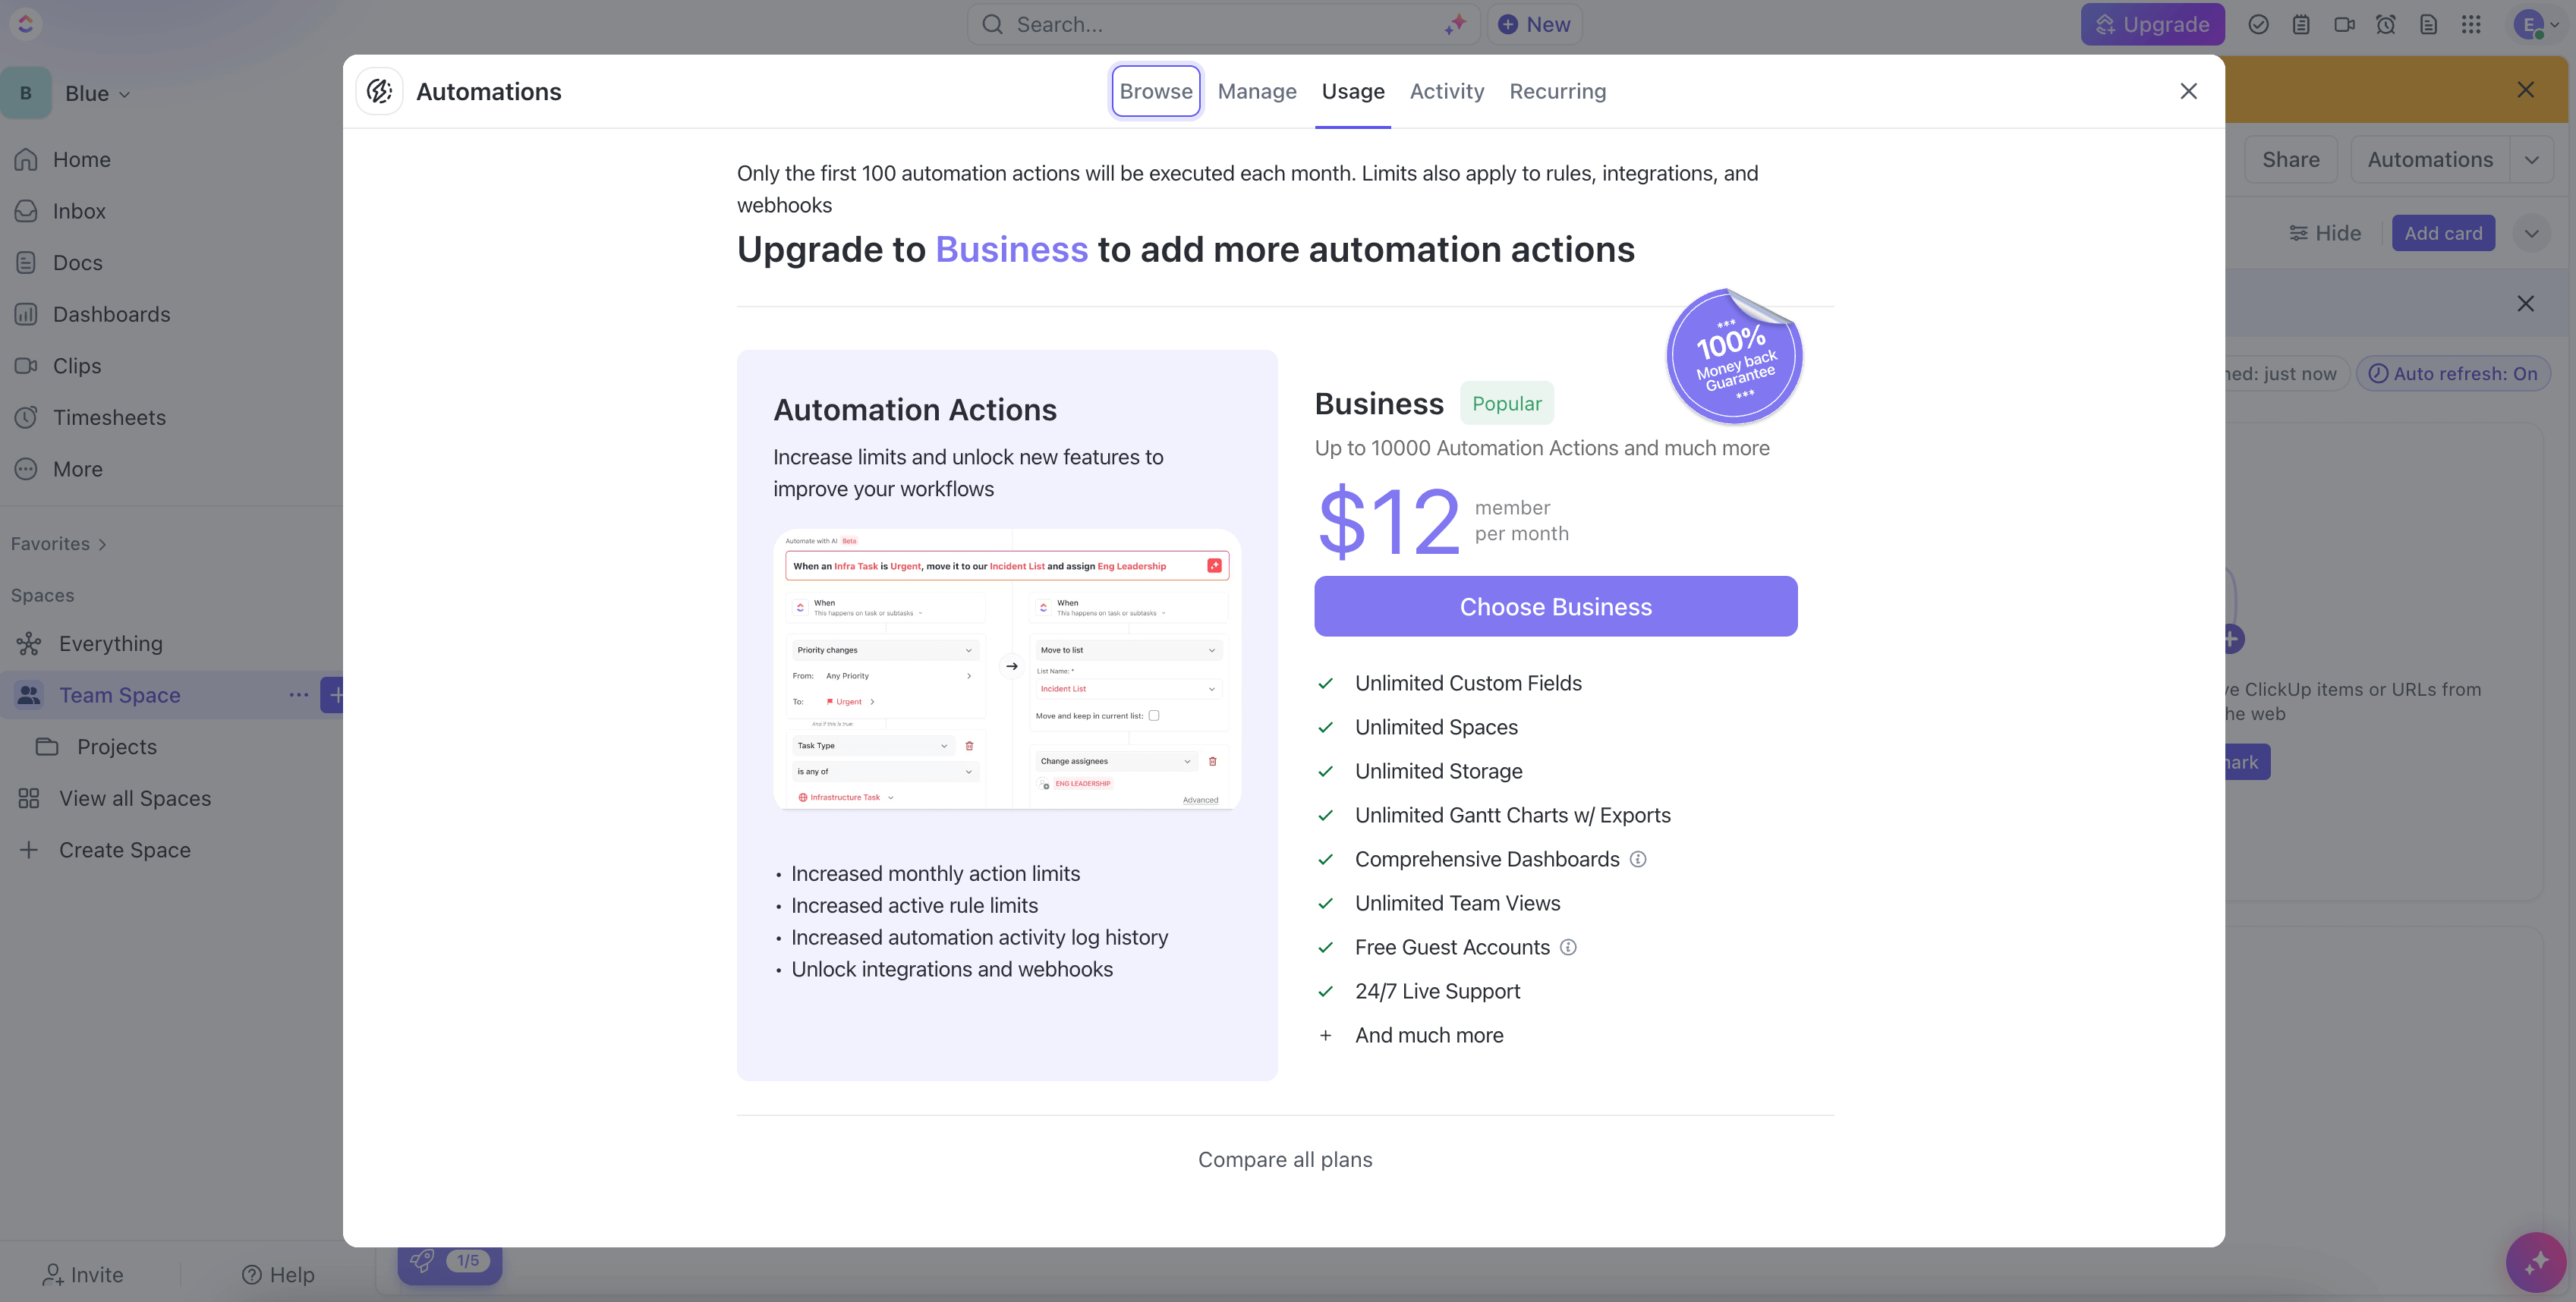Open the alarm reminder icon in top bar
2576x1302 pixels.
(x=2386, y=24)
